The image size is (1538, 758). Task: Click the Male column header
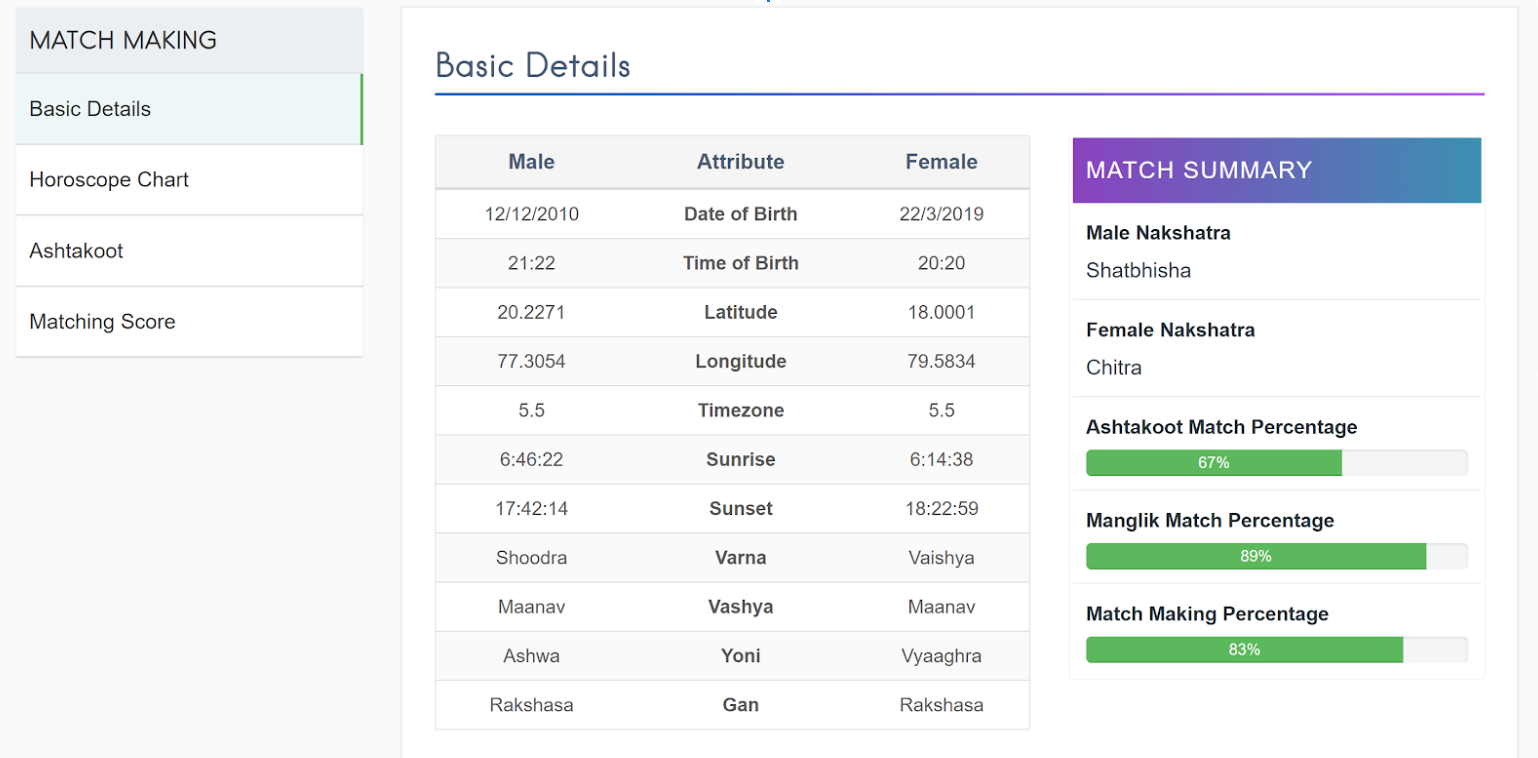point(531,162)
